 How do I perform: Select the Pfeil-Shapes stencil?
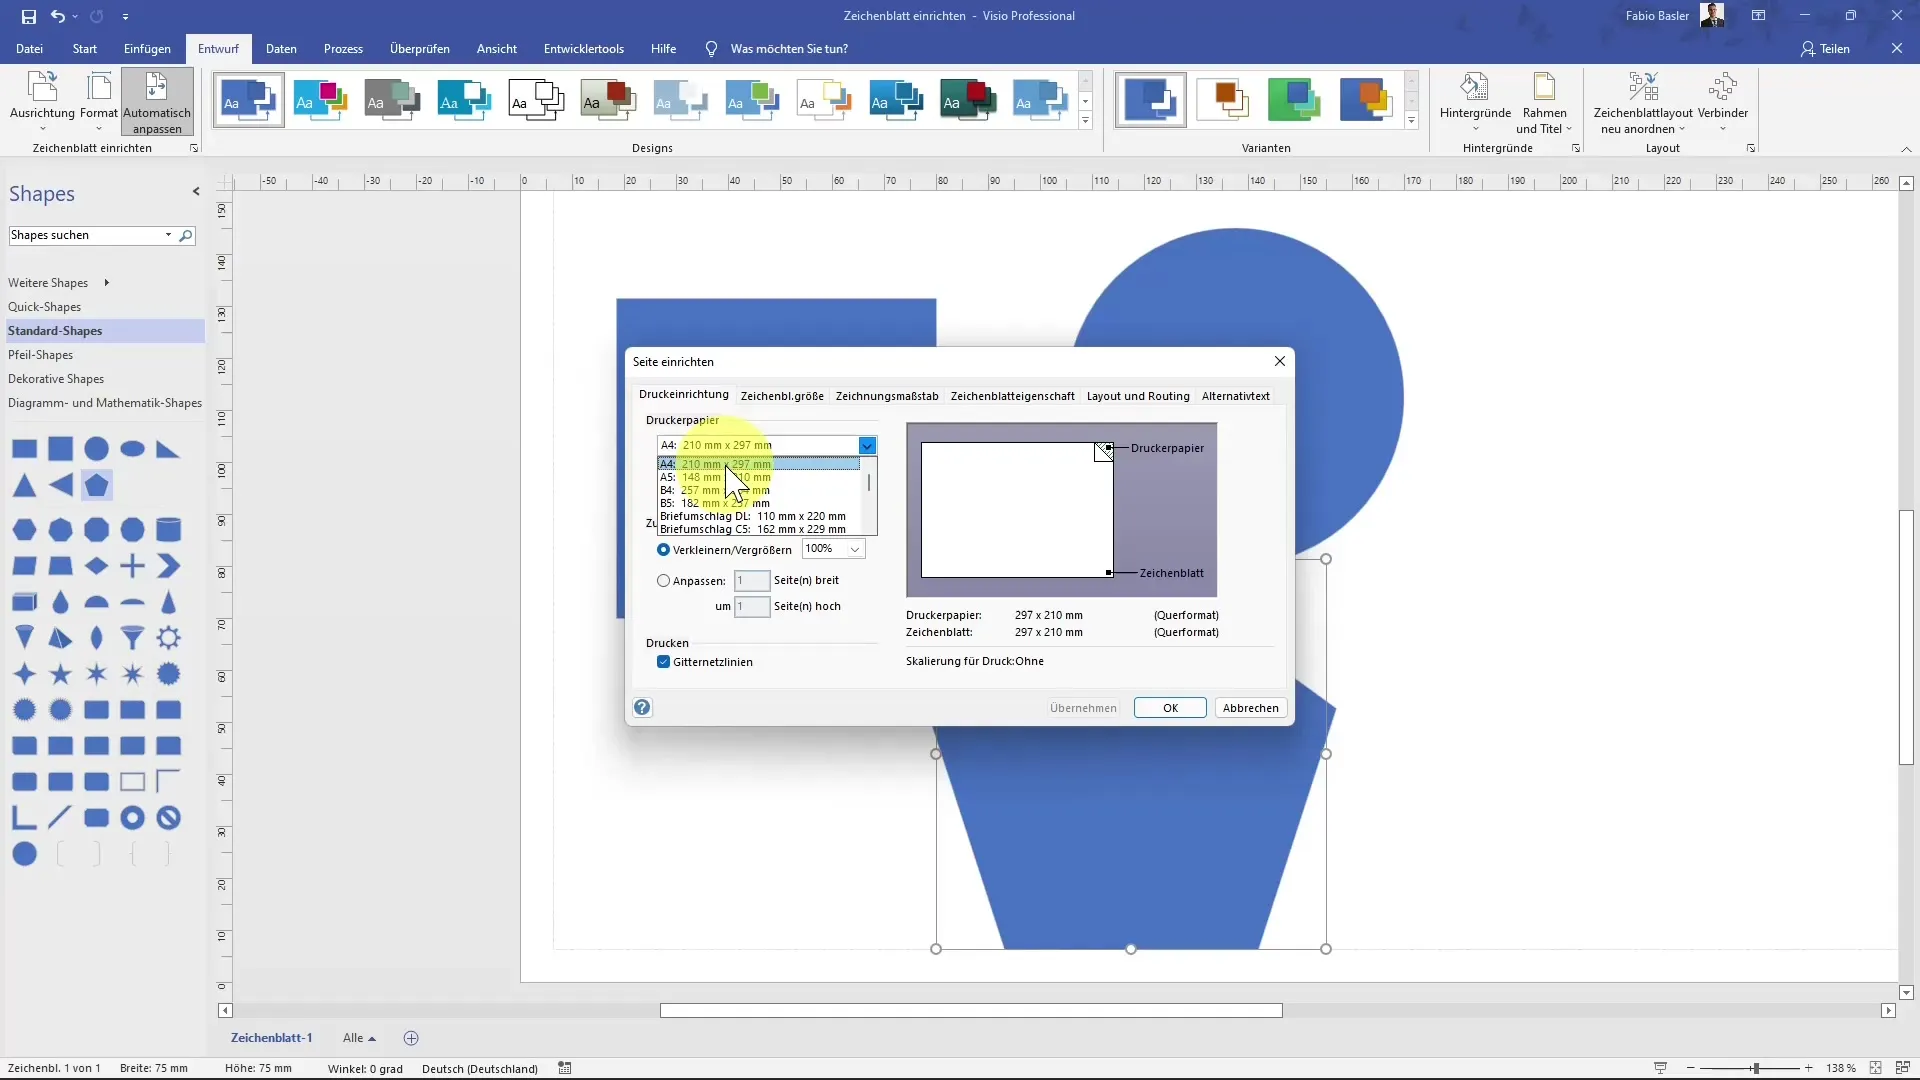(x=103, y=355)
